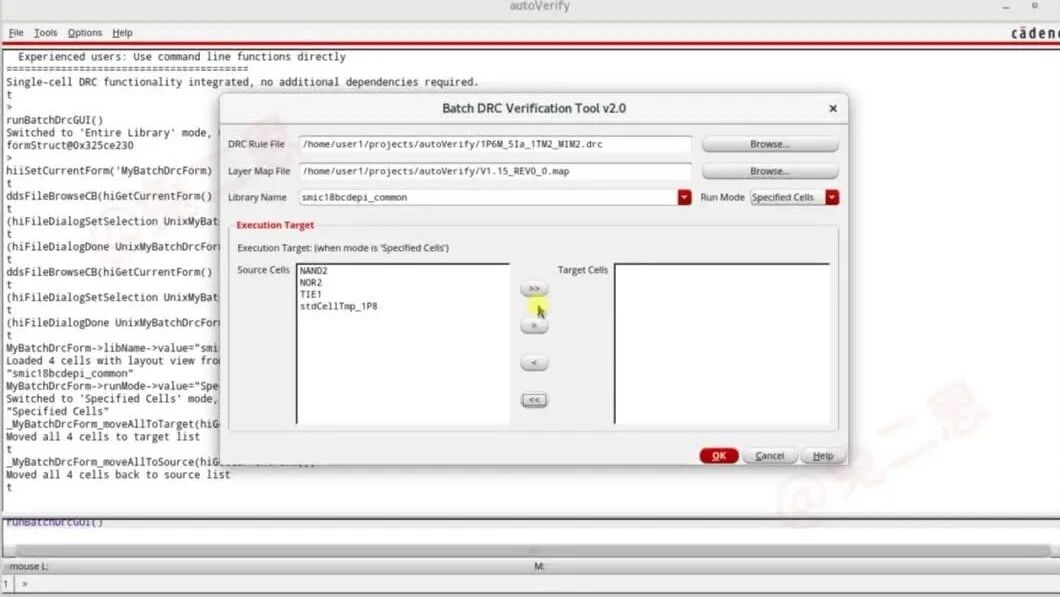Close the Batch DRC Verification dialog
1060x597 pixels.
tap(833, 108)
